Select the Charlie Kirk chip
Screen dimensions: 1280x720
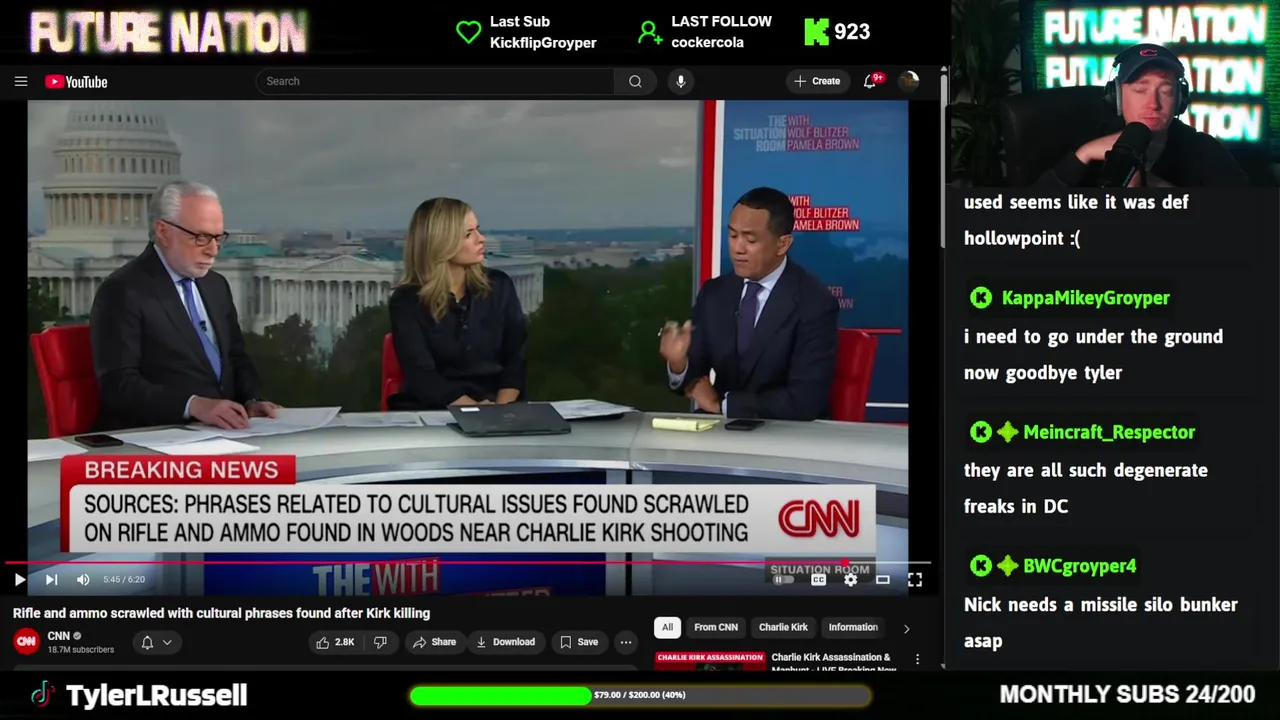[x=783, y=627]
